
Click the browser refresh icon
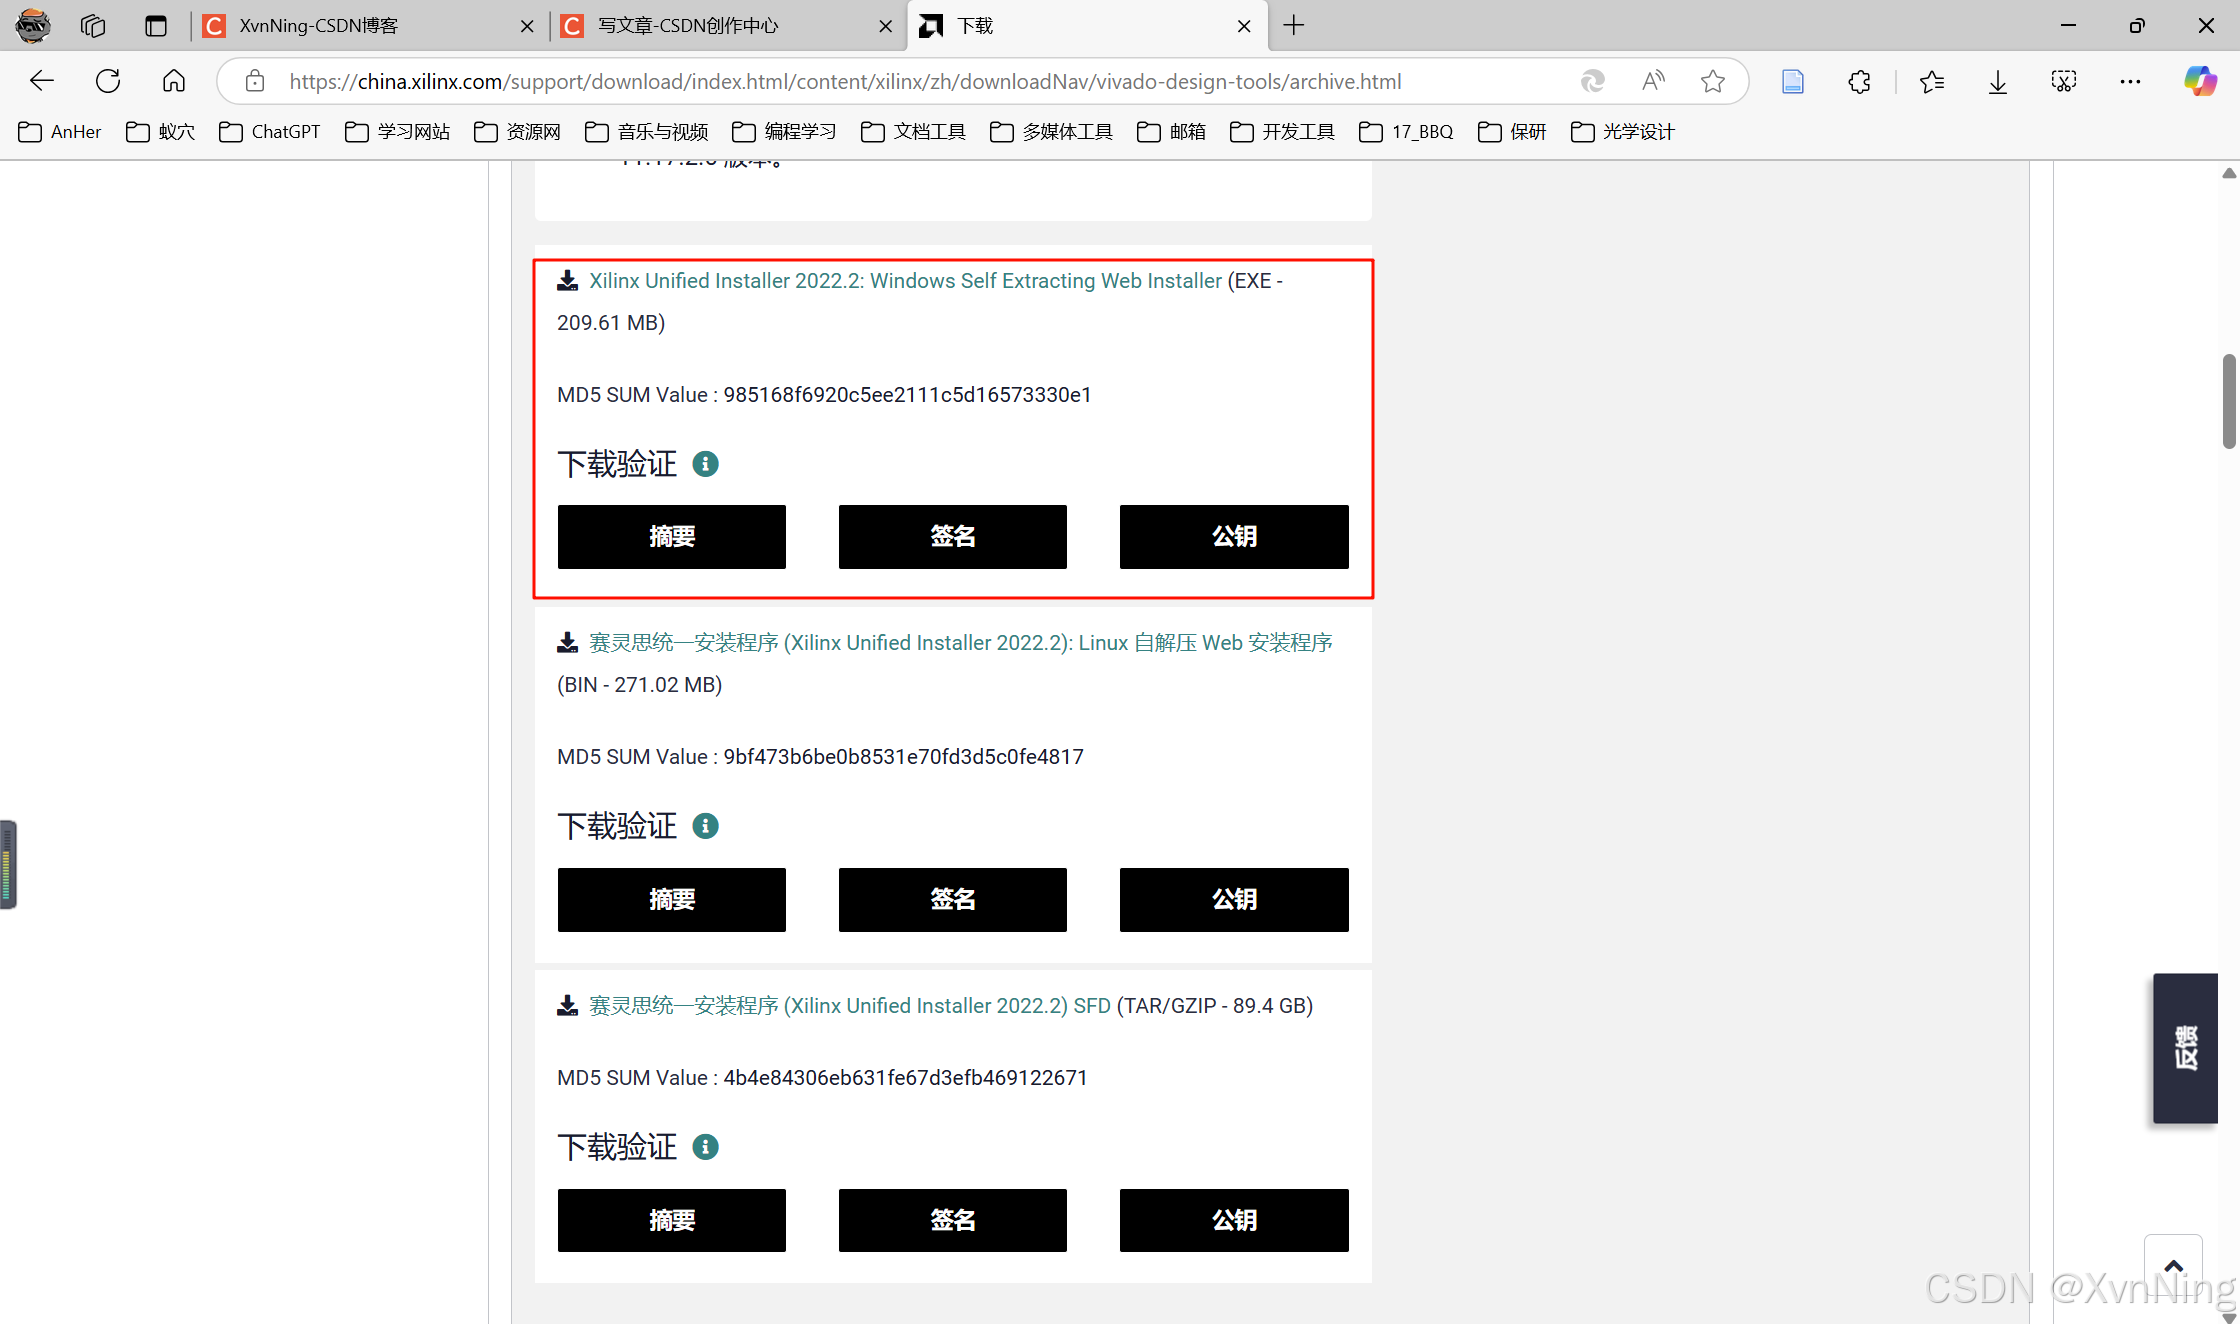pyautogui.click(x=108, y=81)
